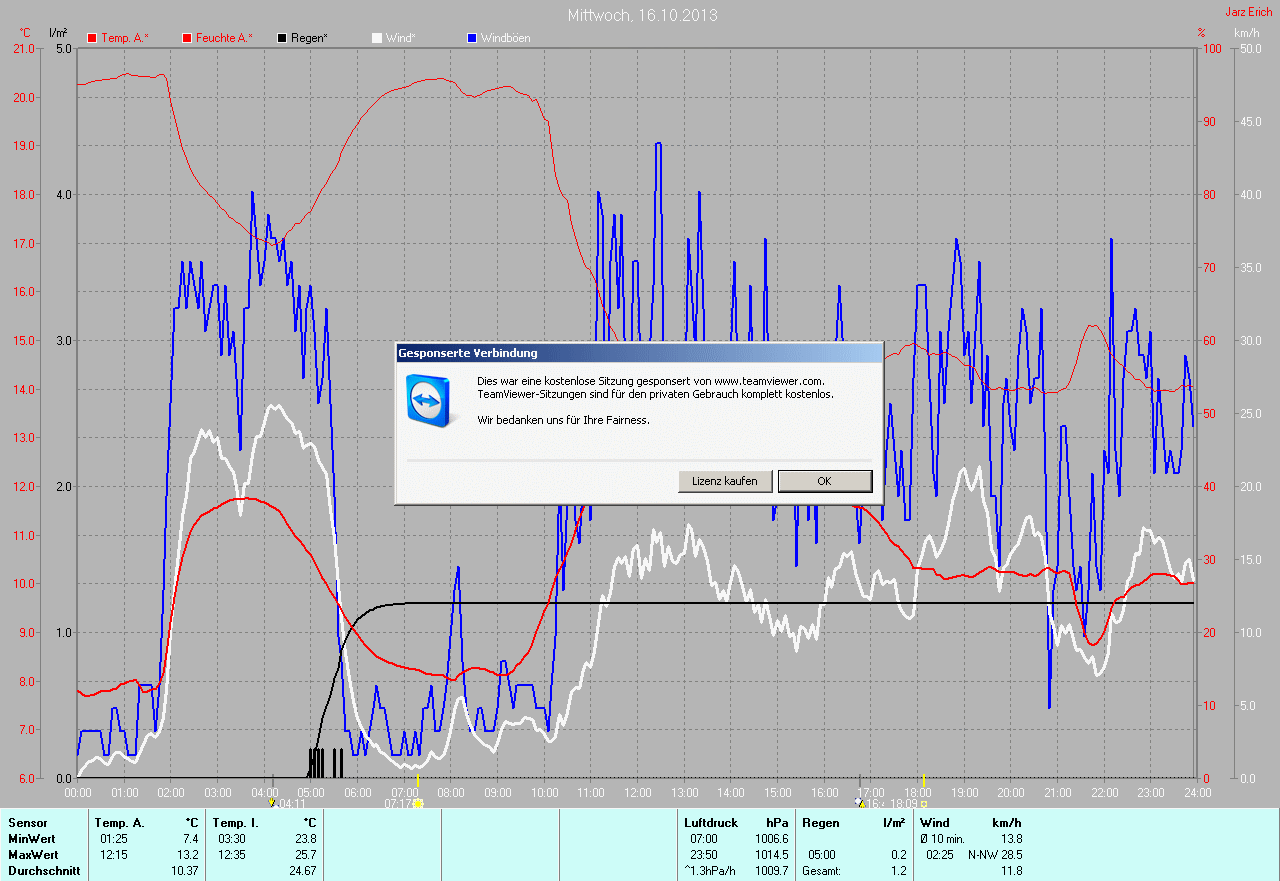1280x881 pixels.
Task: Click the Luftdruck column header
Action: point(711,823)
